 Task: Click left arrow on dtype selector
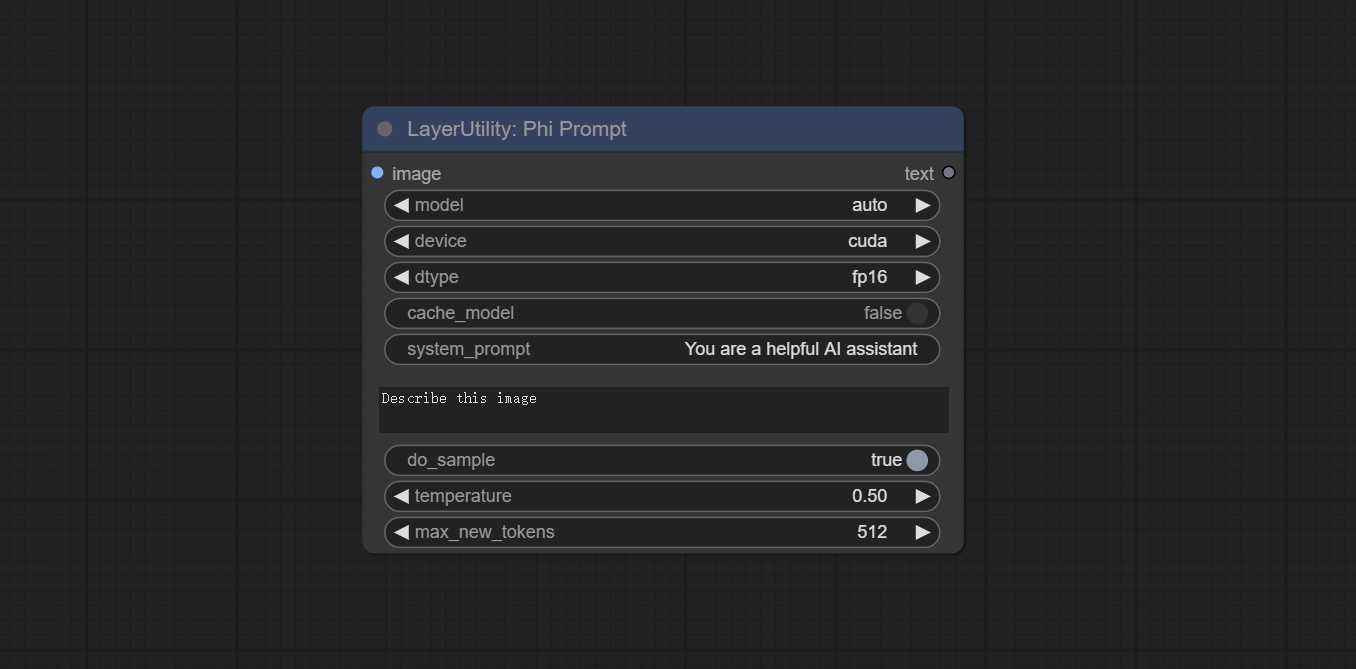click(x=401, y=277)
